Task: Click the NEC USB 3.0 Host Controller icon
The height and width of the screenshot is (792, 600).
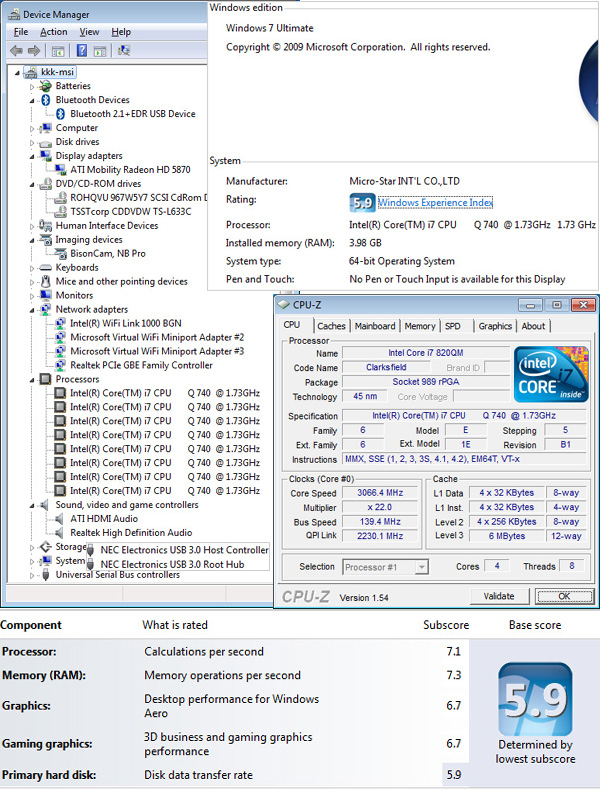Action: point(91,550)
